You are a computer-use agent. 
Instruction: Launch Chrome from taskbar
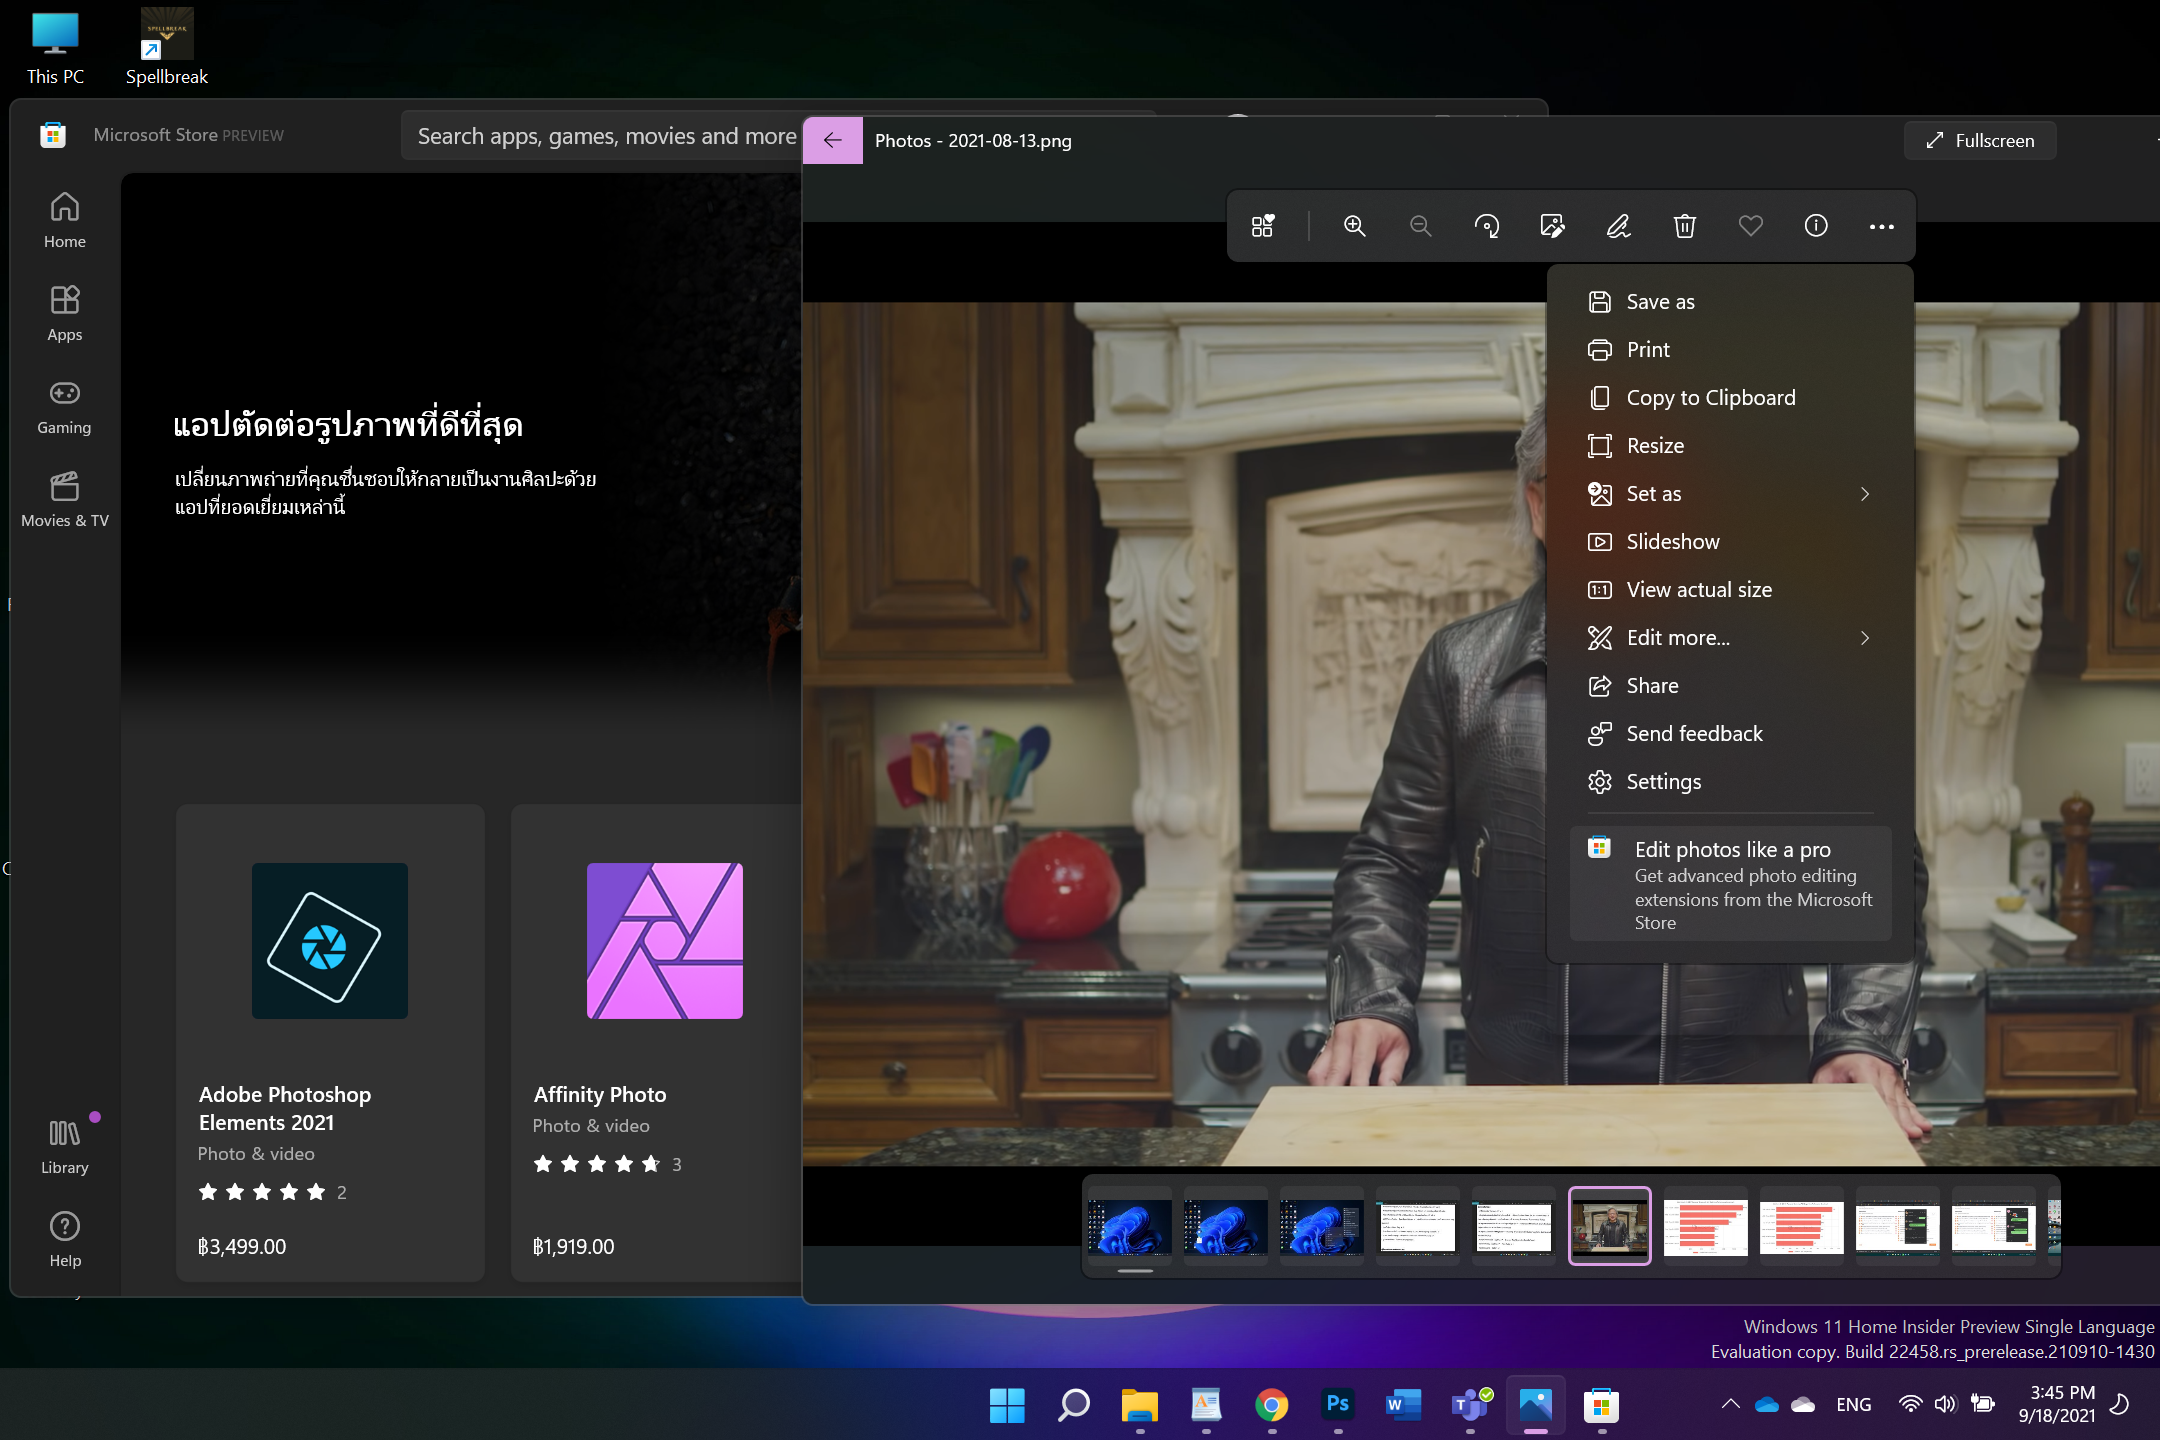click(x=1271, y=1405)
